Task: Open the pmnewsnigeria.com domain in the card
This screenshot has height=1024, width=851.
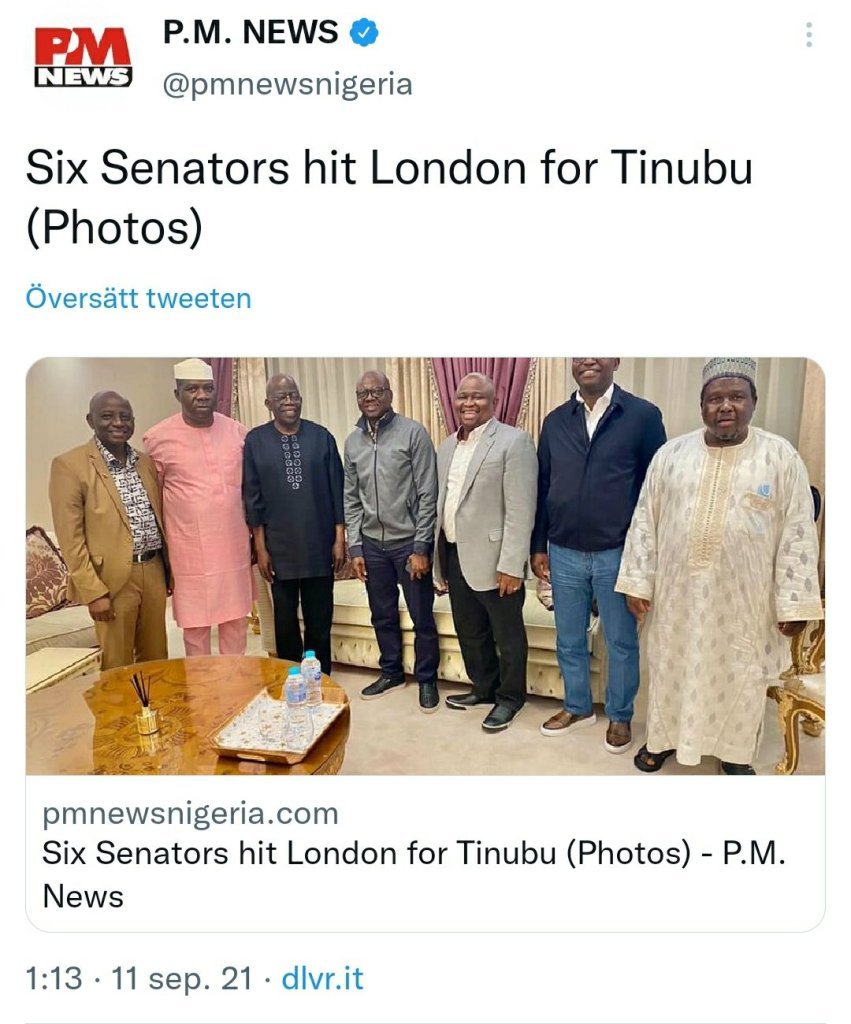Action: point(190,814)
